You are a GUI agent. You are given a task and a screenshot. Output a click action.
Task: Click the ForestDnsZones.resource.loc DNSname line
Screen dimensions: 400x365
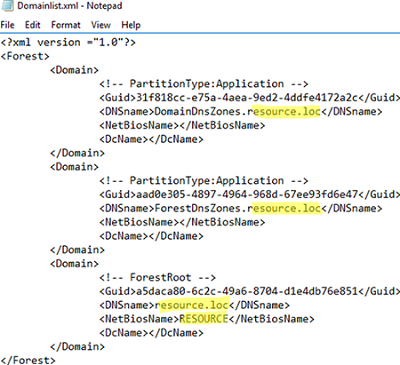point(241,208)
